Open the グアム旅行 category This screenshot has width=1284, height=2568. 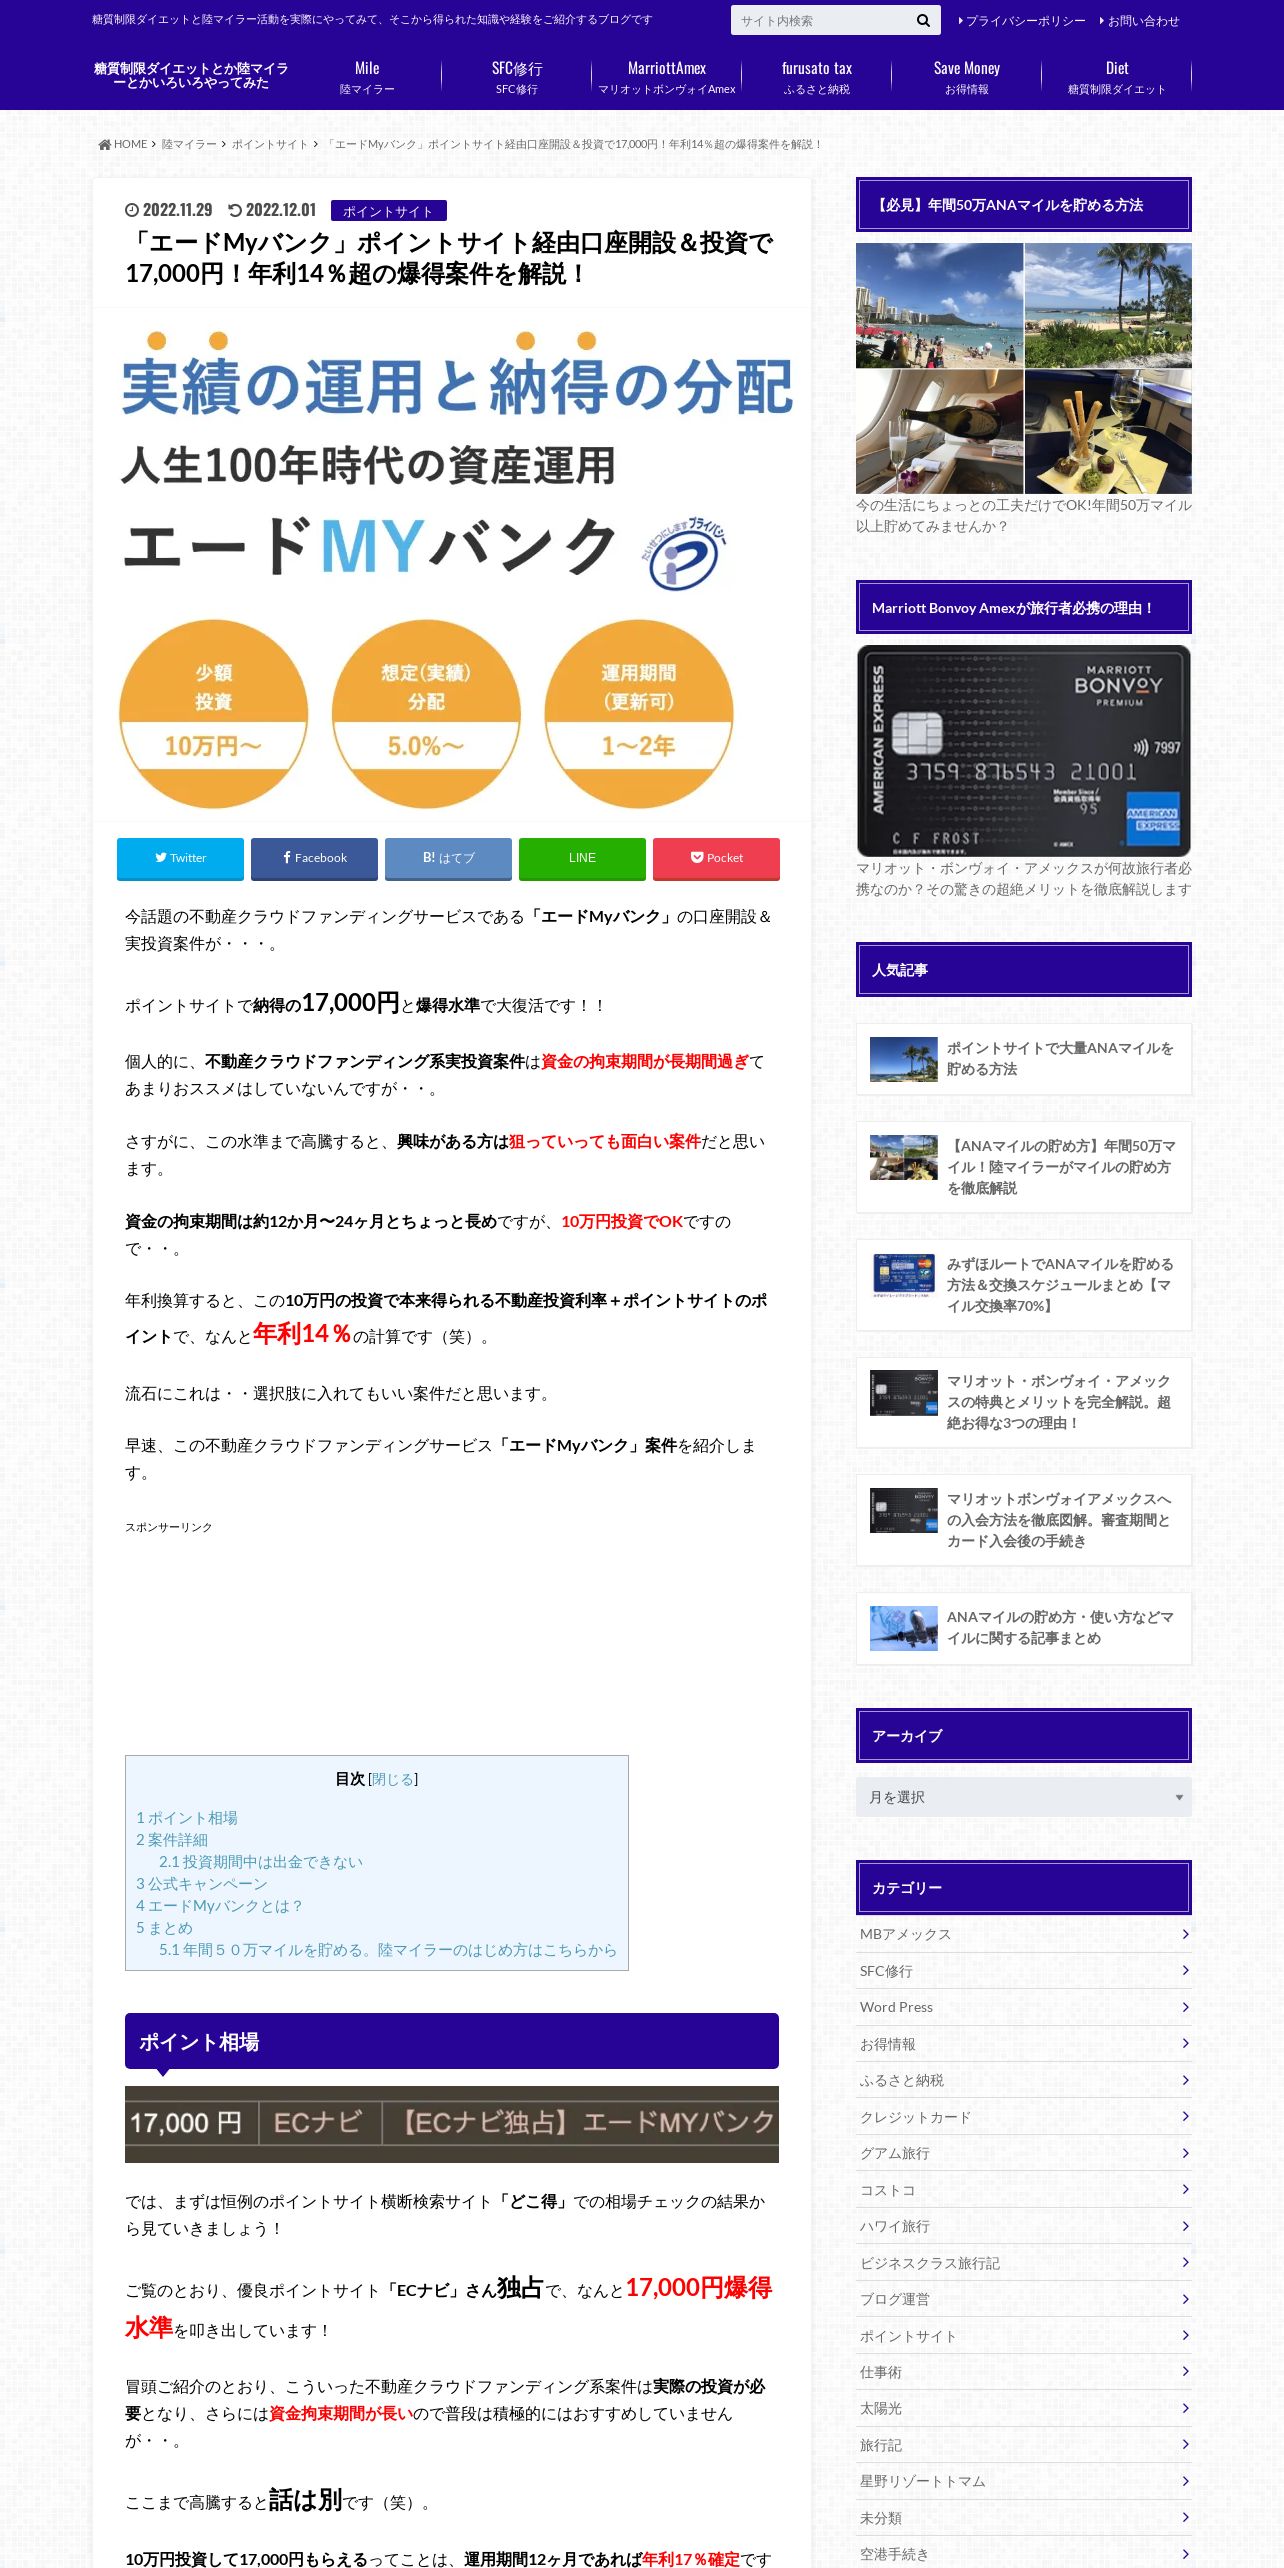(x=1023, y=2153)
